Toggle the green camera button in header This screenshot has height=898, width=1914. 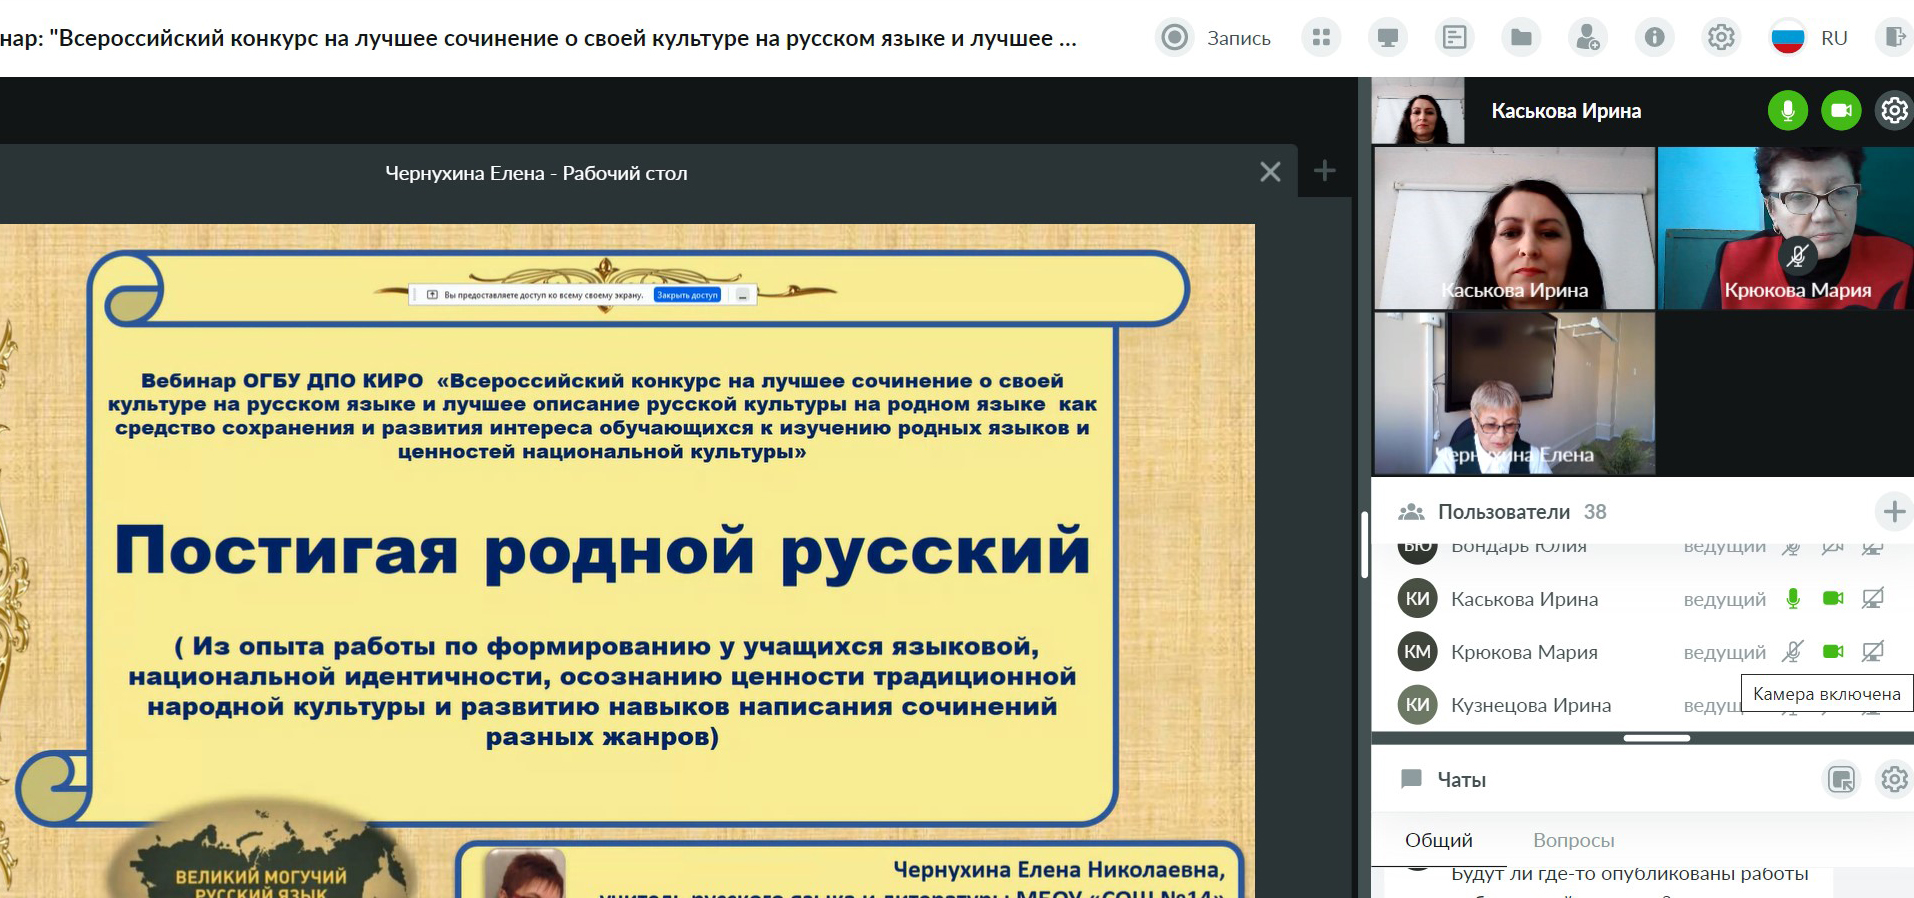pos(1841,110)
